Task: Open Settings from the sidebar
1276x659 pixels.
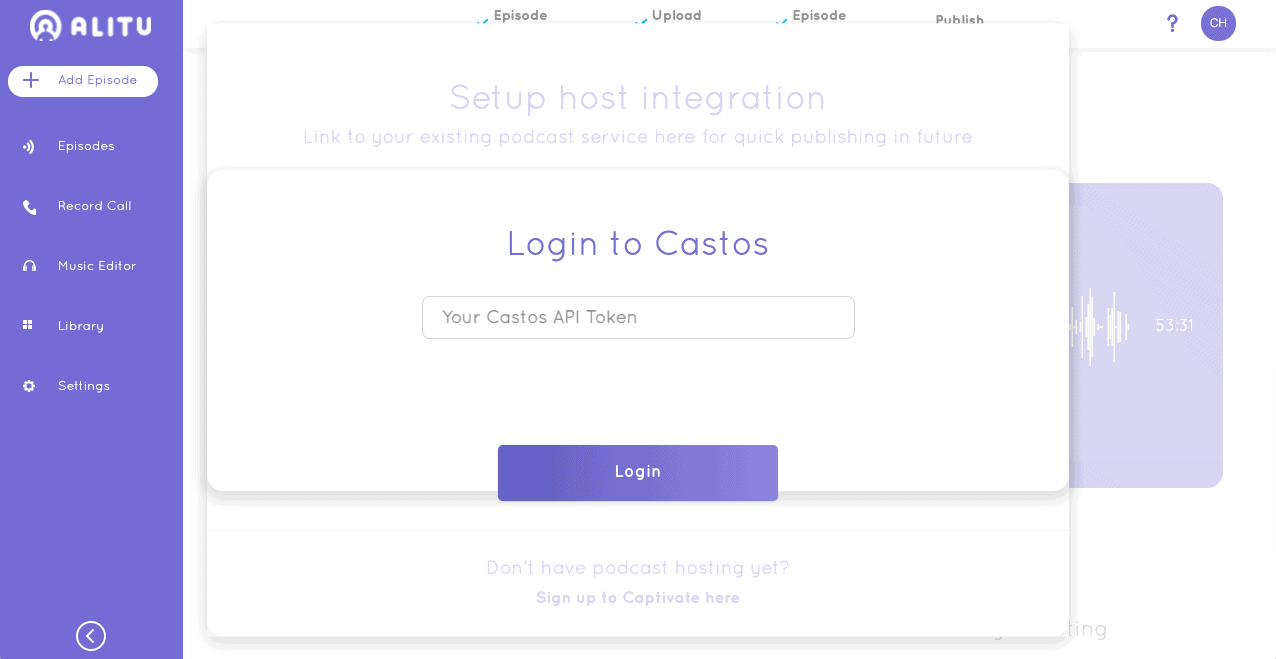Action: click(83, 386)
